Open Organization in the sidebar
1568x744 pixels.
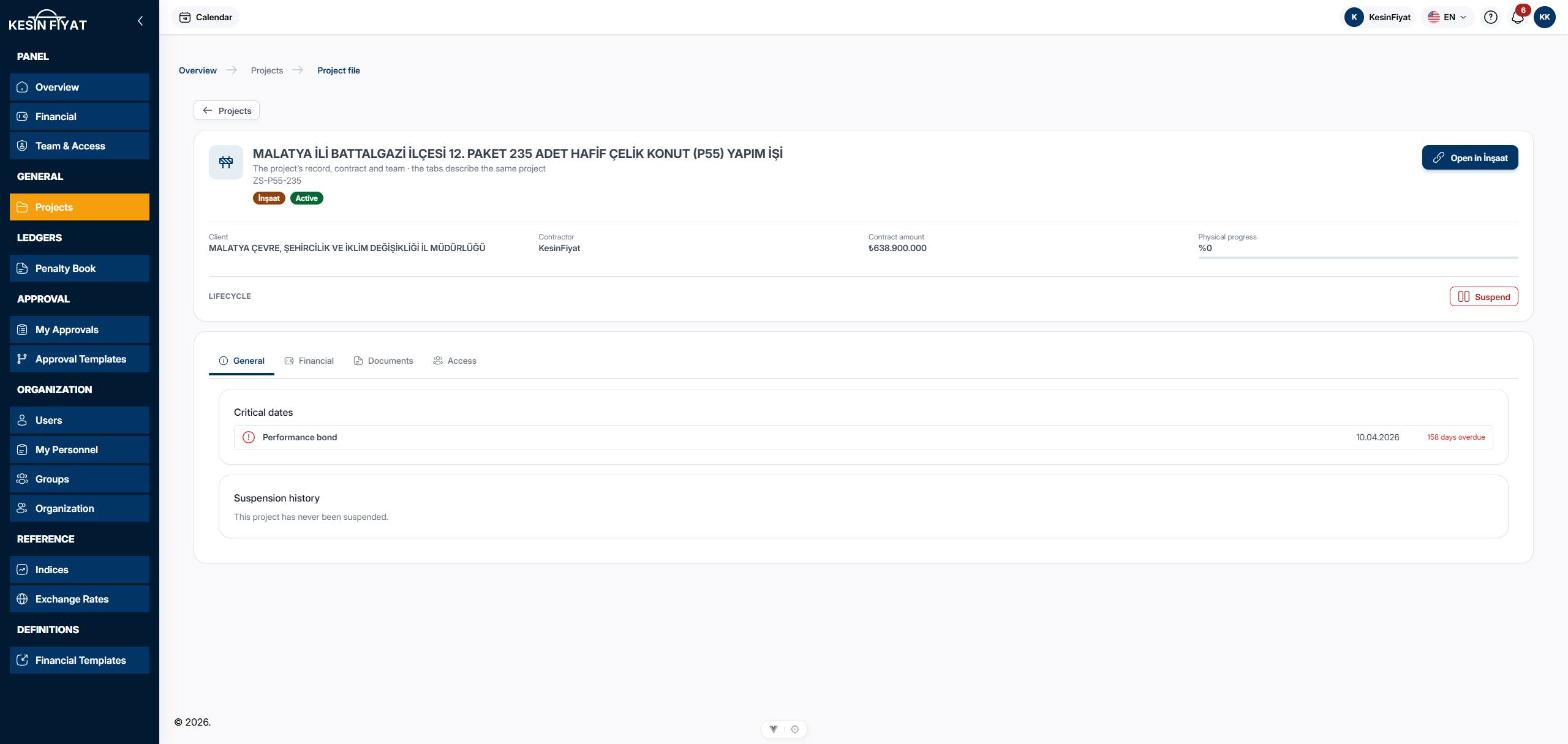point(79,508)
